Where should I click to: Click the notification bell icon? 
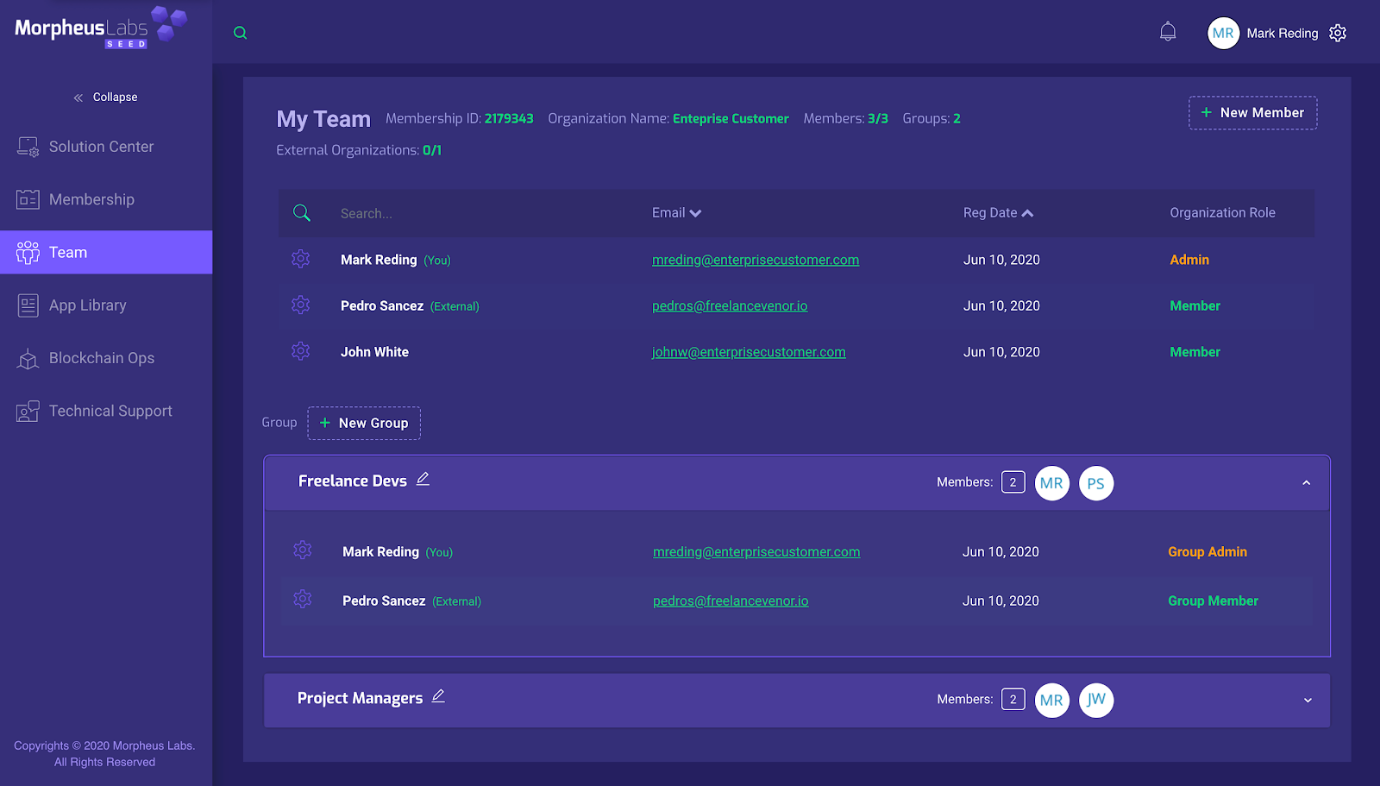pos(1167,31)
